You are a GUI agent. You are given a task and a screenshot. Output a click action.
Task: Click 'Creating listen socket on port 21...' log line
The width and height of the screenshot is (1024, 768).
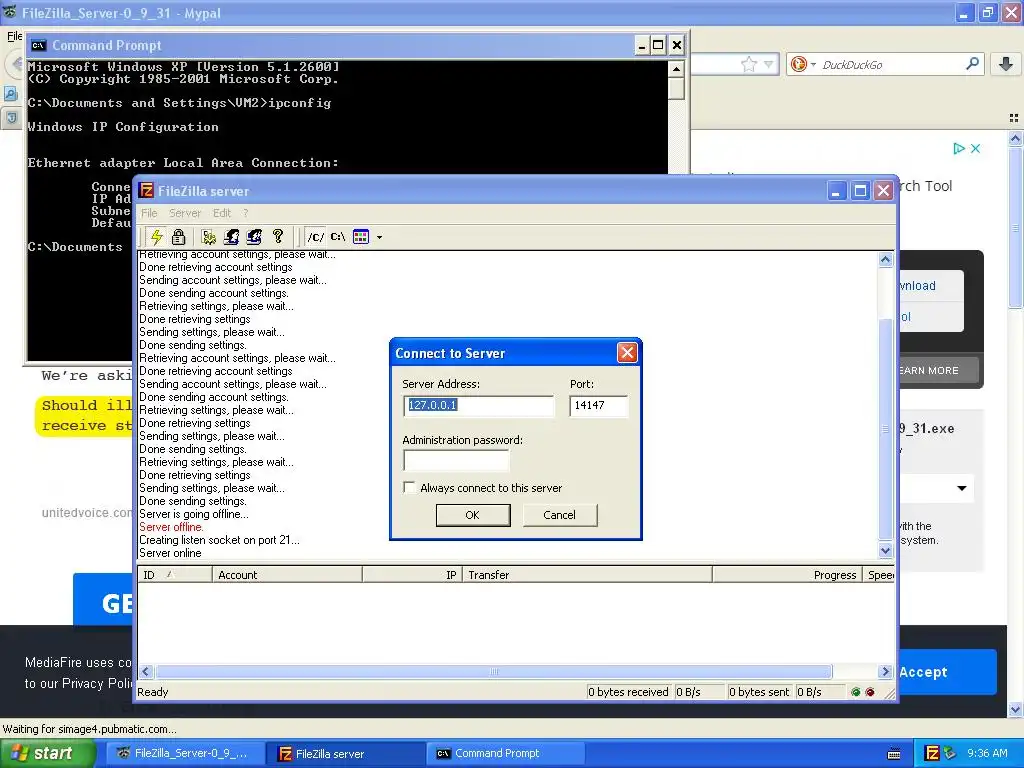219,540
